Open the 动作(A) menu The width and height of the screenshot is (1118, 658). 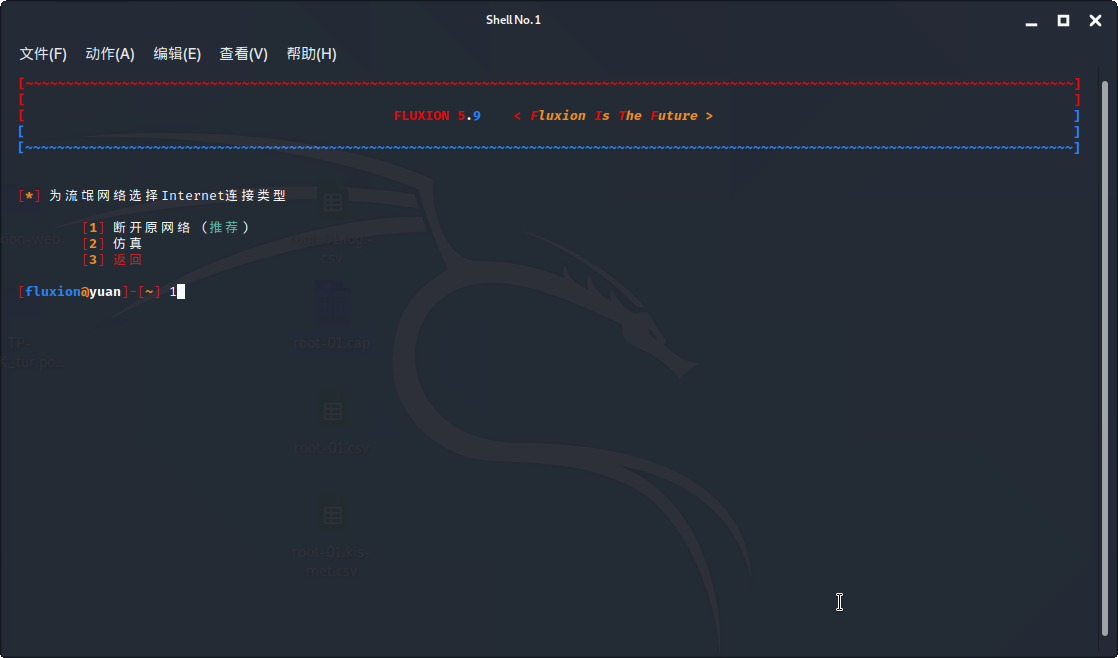click(x=110, y=54)
